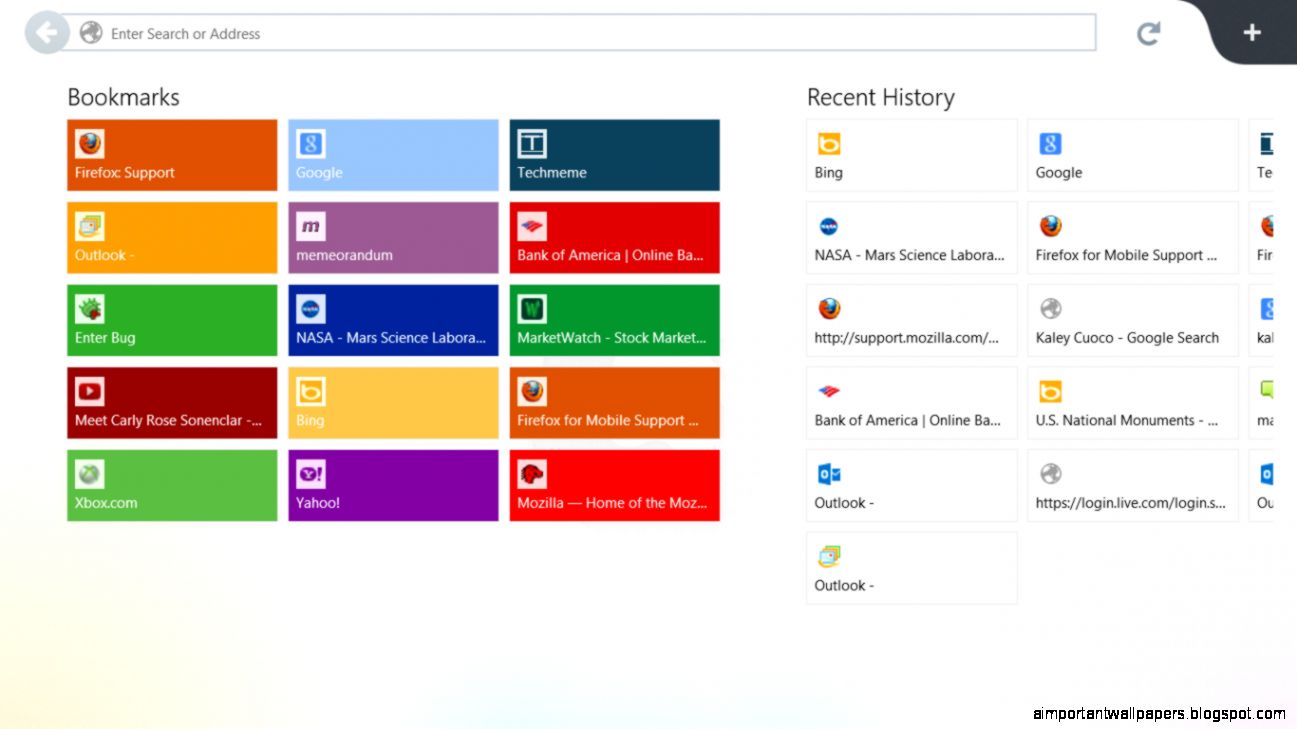Open Kaley Cuoco Google Search from history
The height and width of the screenshot is (729, 1297).
click(1131, 319)
